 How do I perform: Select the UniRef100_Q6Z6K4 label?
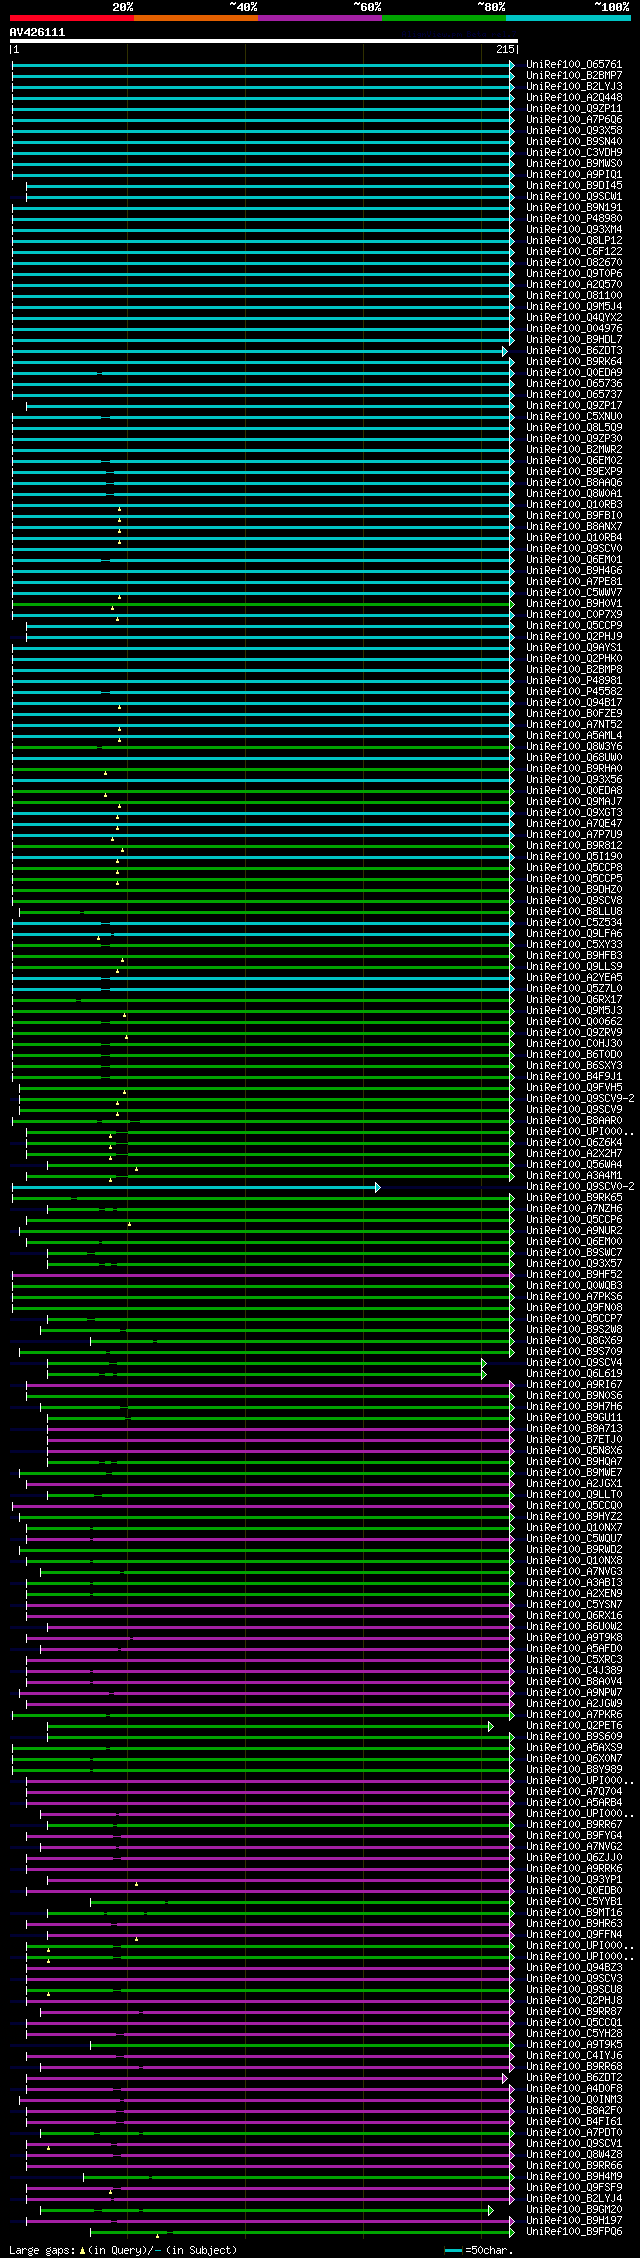tap(574, 1142)
